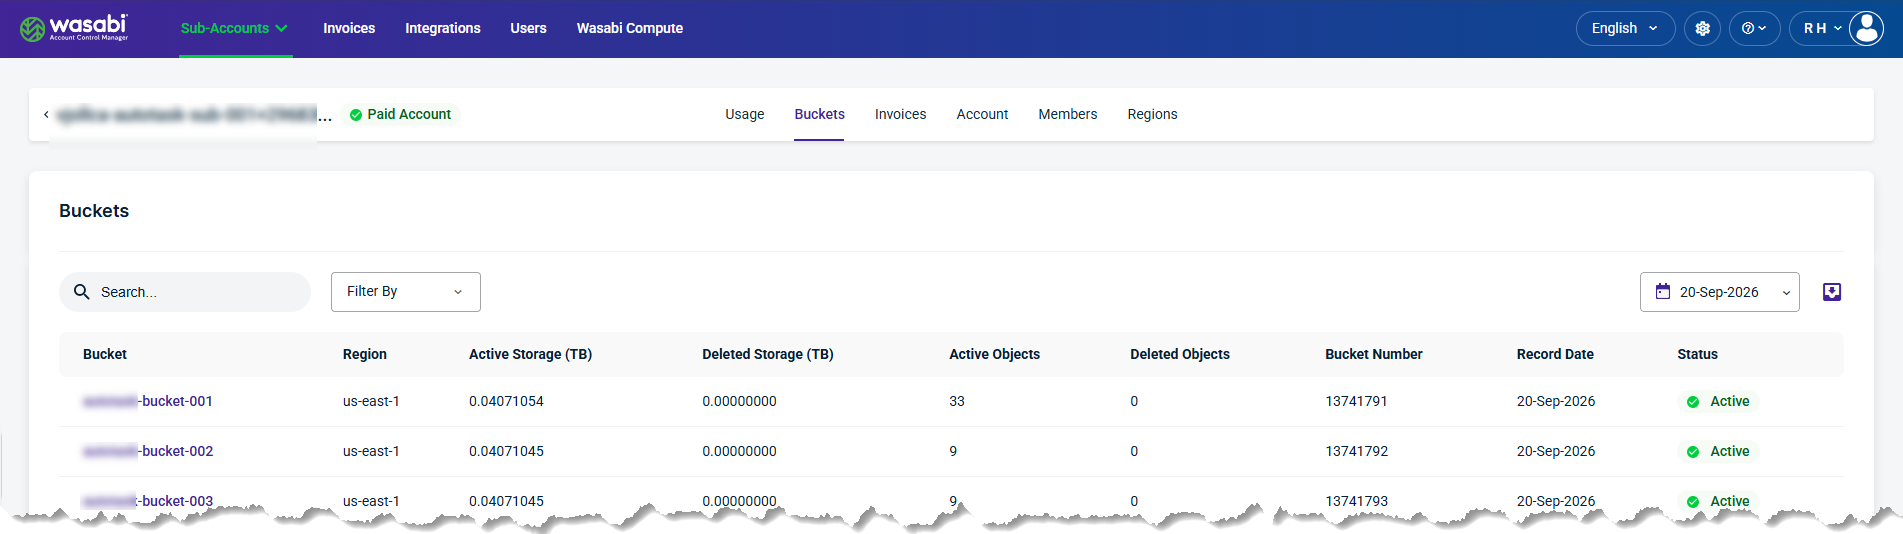The height and width of the screenshot is (534, 1903).
Task: Switch to the Usage tab
Action: point(745,114)
